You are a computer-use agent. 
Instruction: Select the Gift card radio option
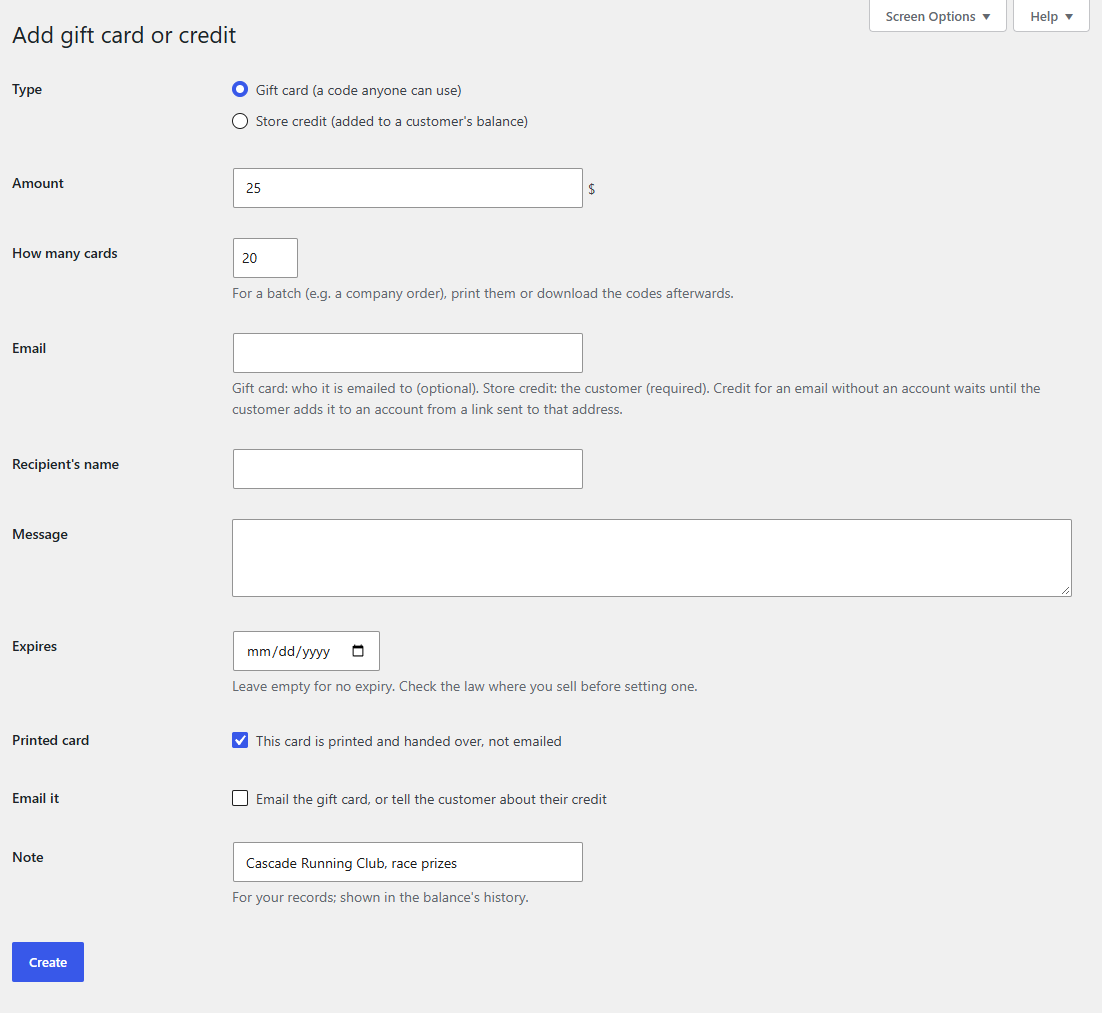tap(240, 89)
